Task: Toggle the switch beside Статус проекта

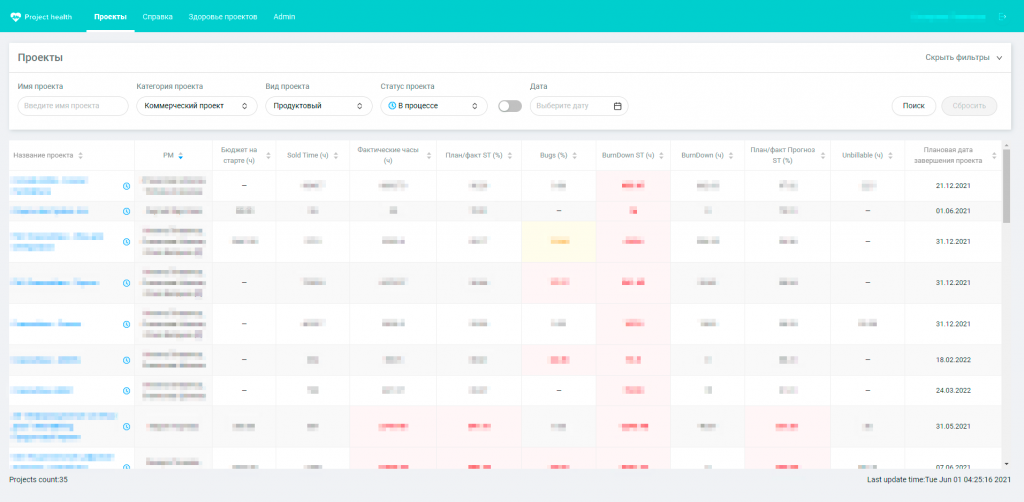Action: point(509,106)
